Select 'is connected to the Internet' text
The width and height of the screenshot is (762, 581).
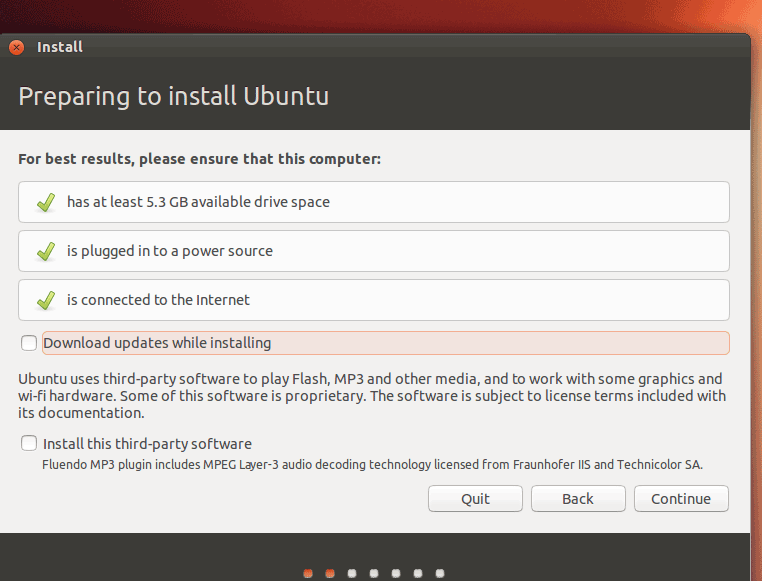click(x=158, y=300)
